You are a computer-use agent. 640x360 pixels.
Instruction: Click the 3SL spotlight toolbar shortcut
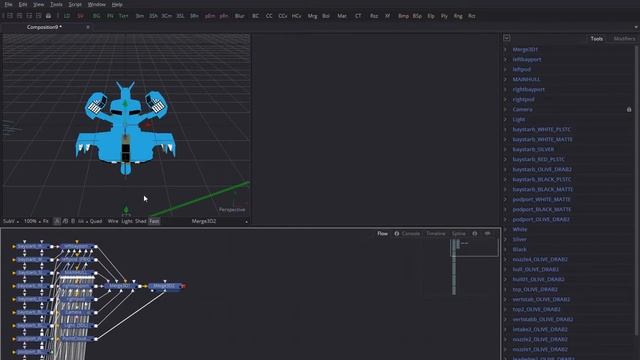point(180,16)
